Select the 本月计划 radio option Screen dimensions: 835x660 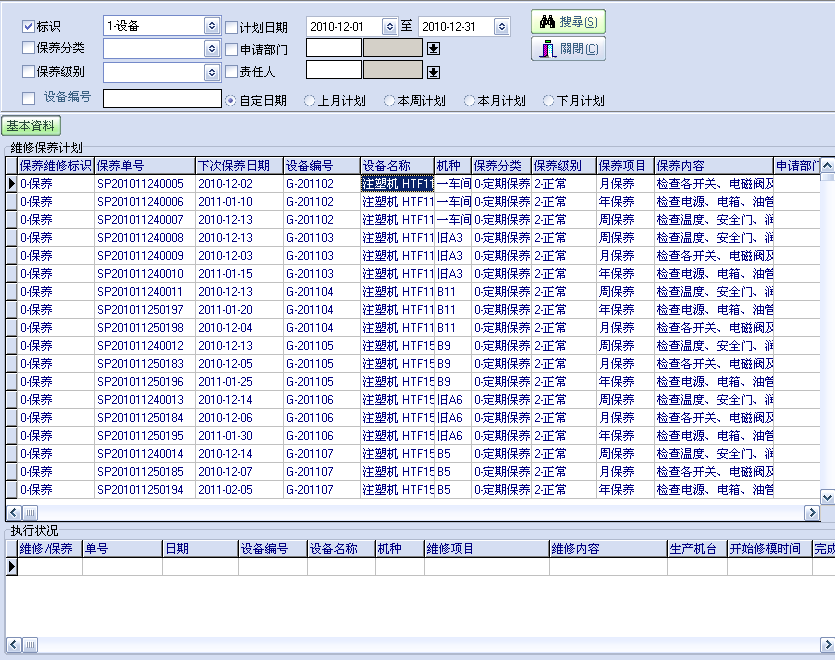(x=469, y=101)
